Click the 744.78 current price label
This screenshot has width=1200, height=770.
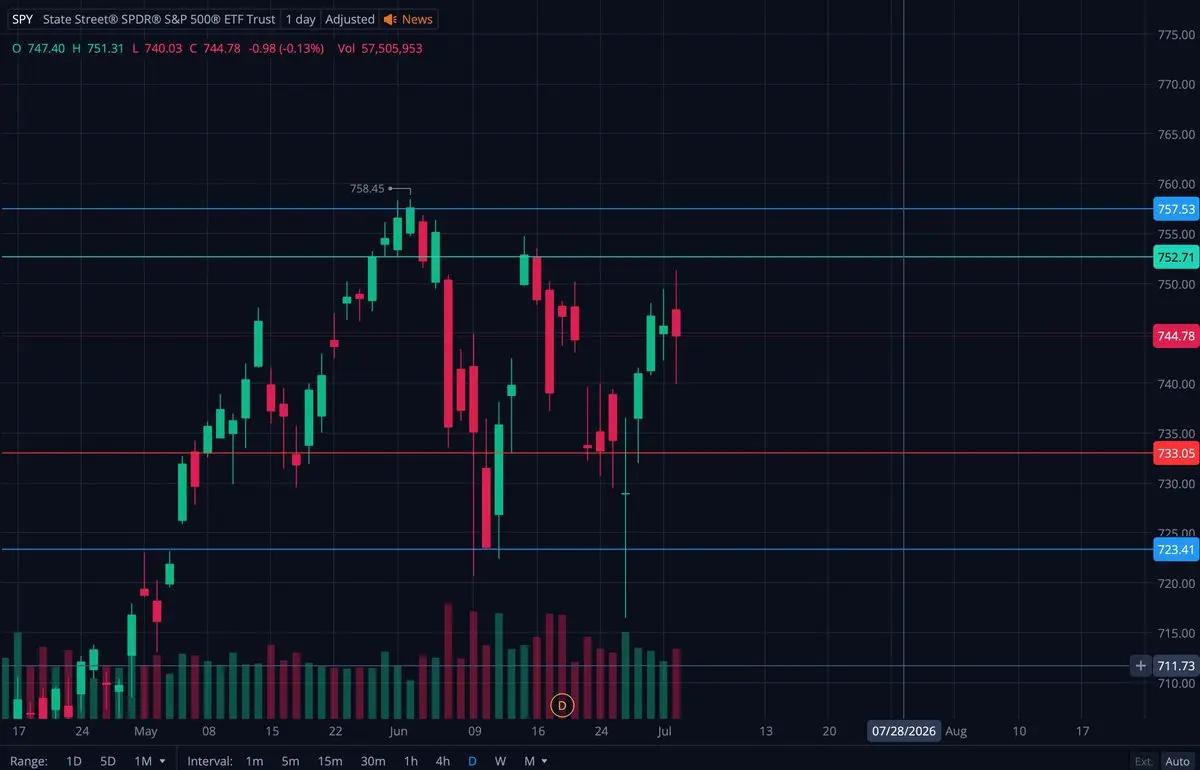[x=1176, y=336]
